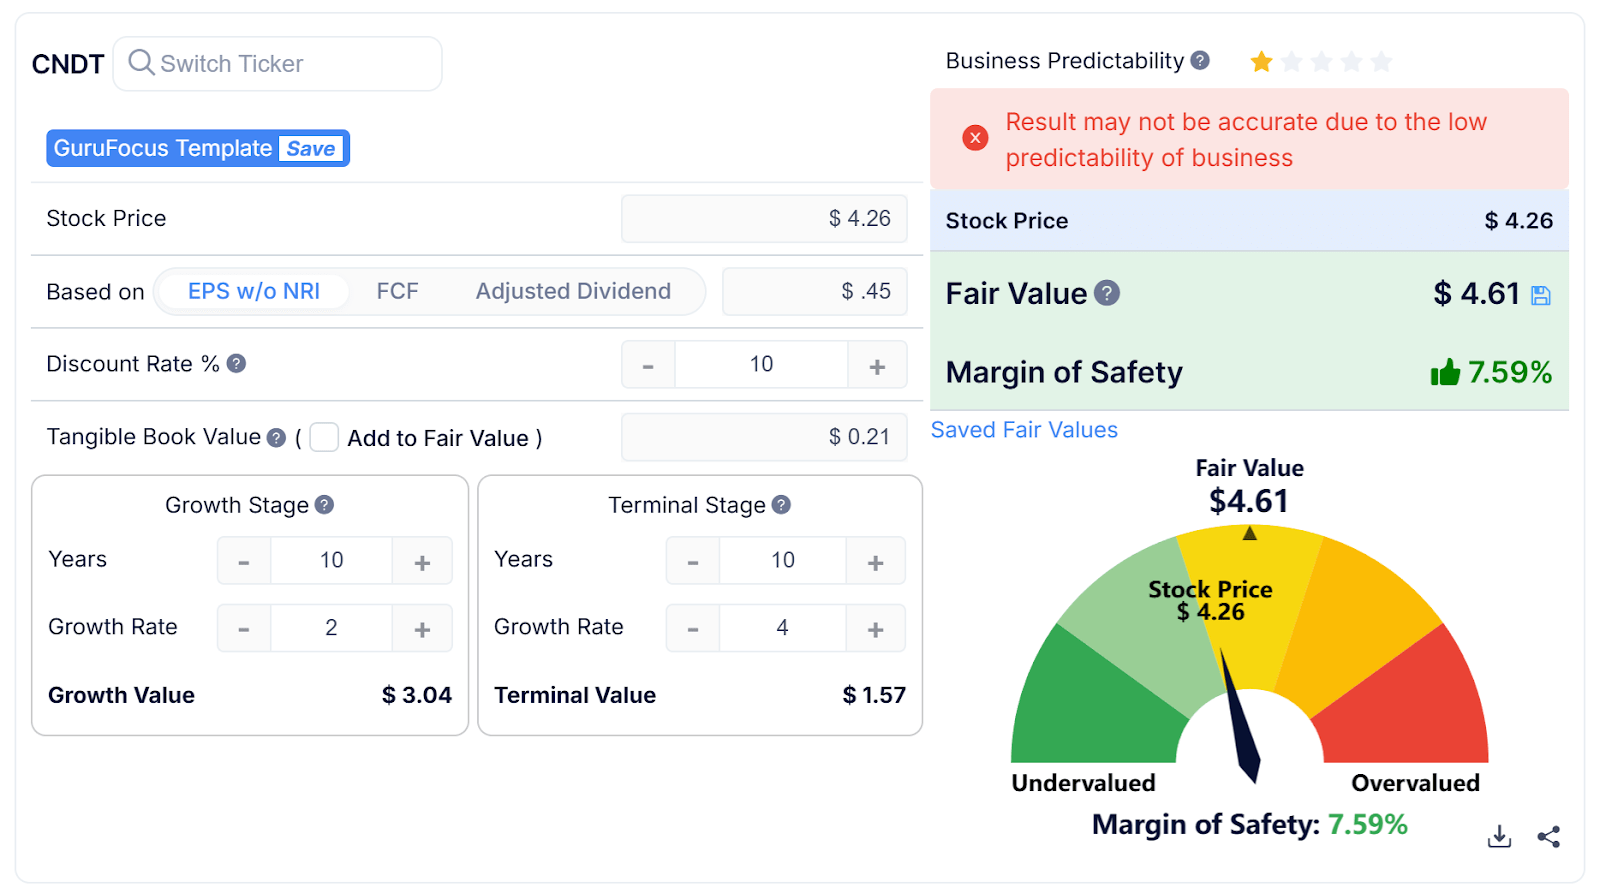Image resolution: width=1600 pixels, height=893 pixels.
Task: Select the Adjusted Dividend tab
Action: (x=573, y=291)
